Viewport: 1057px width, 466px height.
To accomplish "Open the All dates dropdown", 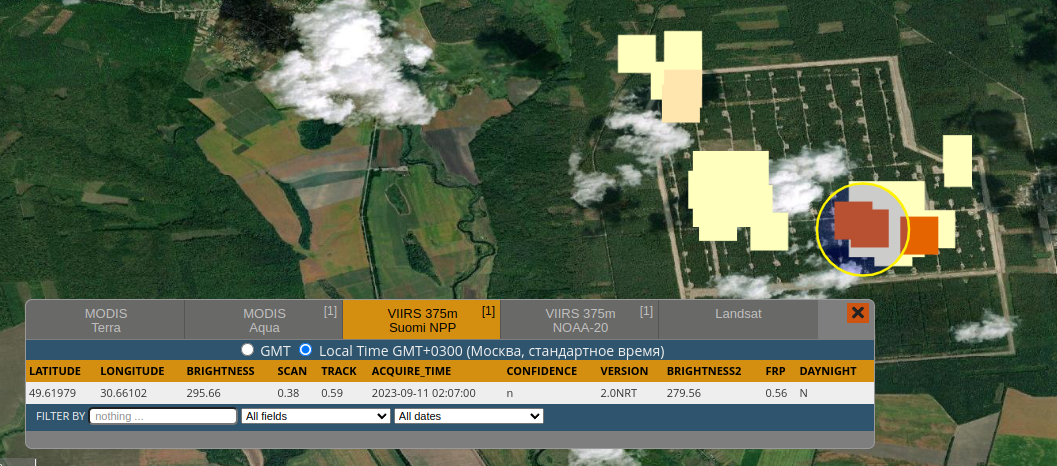I will tap(469, 416).
